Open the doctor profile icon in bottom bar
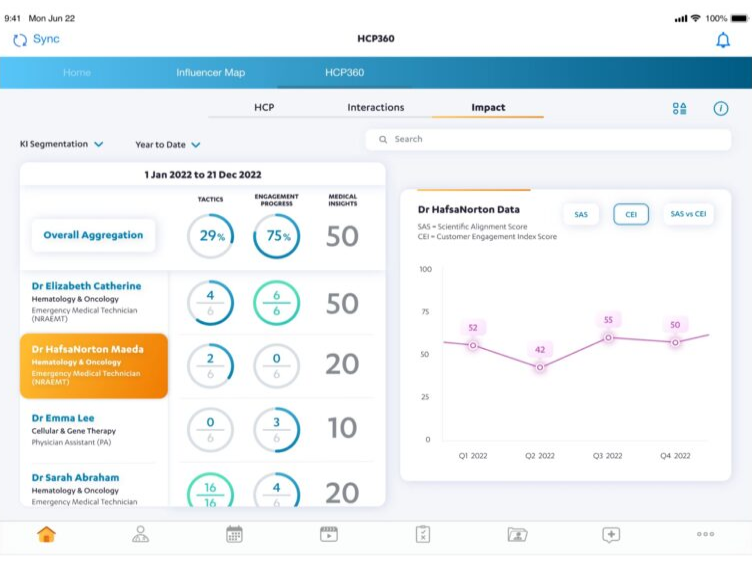This screenshot has height=564, width=752. 140,534
